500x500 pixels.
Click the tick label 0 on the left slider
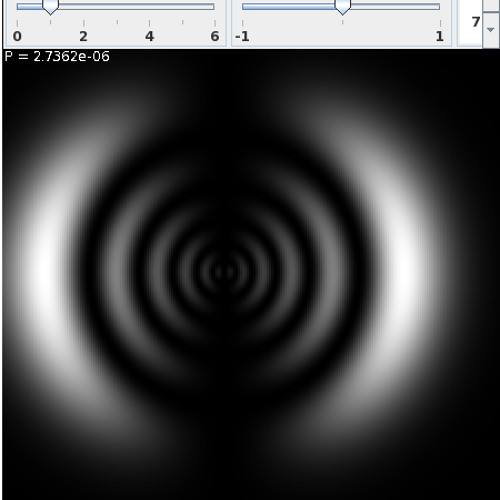click(17, 36)
